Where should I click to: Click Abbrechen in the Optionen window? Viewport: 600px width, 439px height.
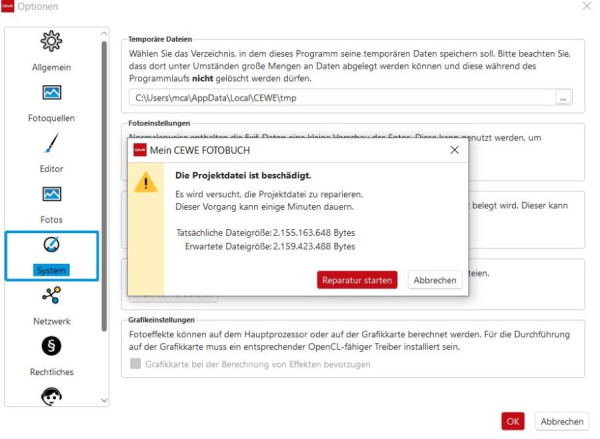coord(562,421)
